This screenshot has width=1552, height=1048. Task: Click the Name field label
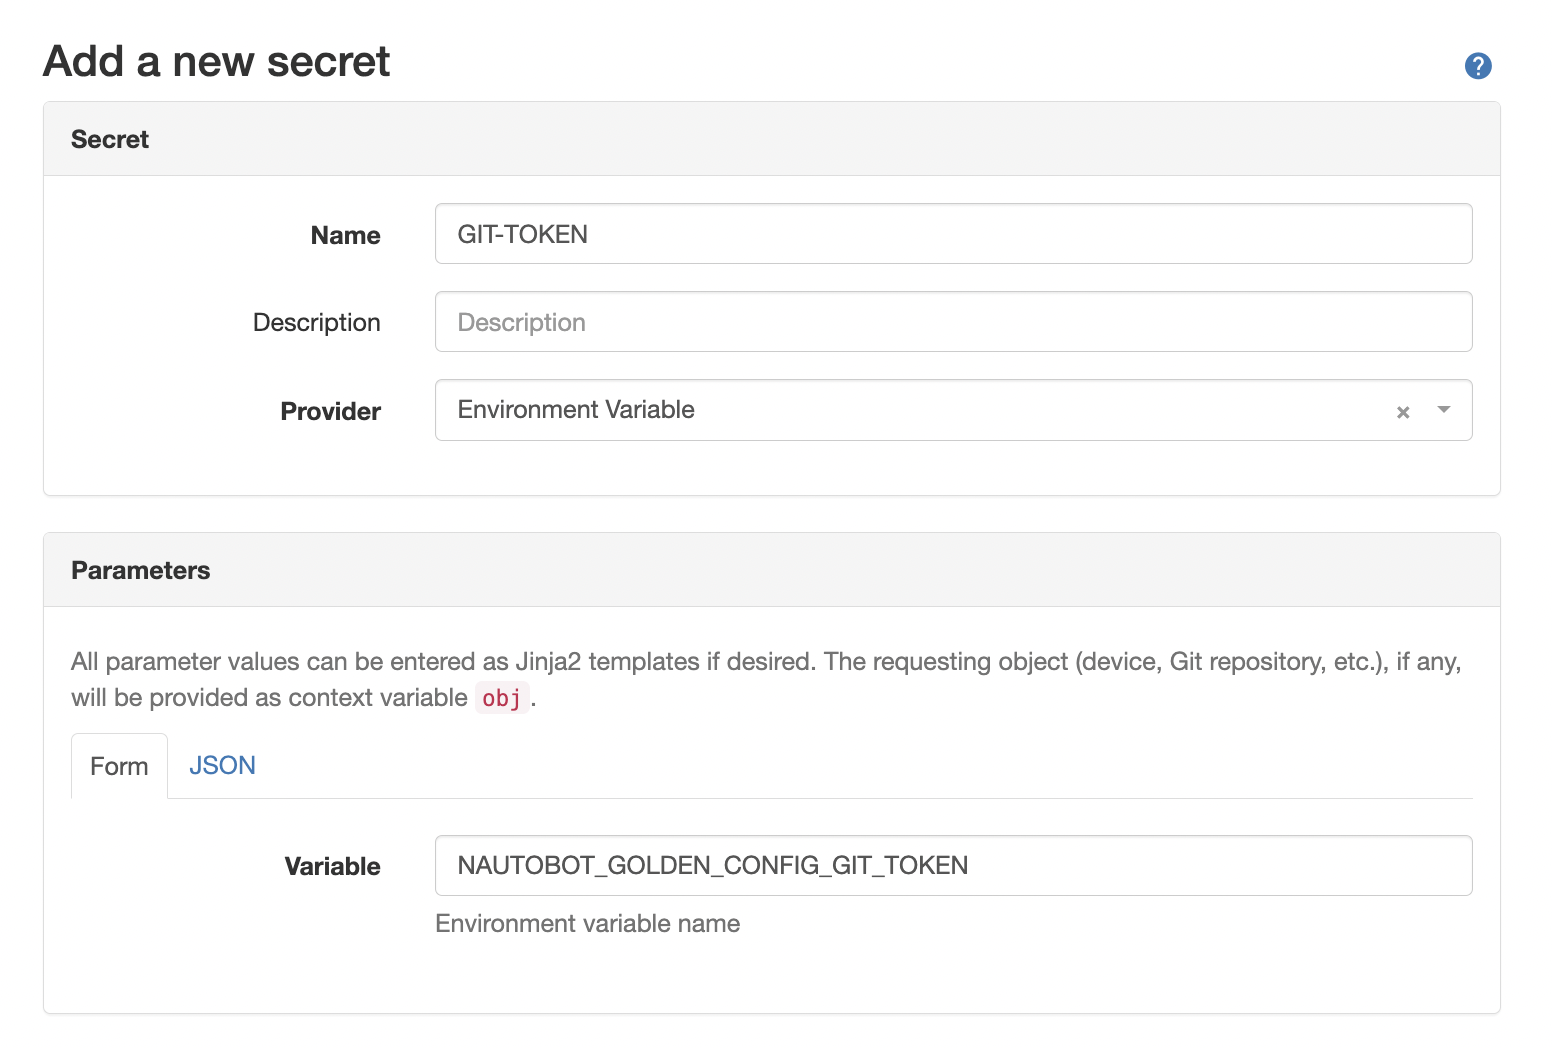[x=346, y=235]
